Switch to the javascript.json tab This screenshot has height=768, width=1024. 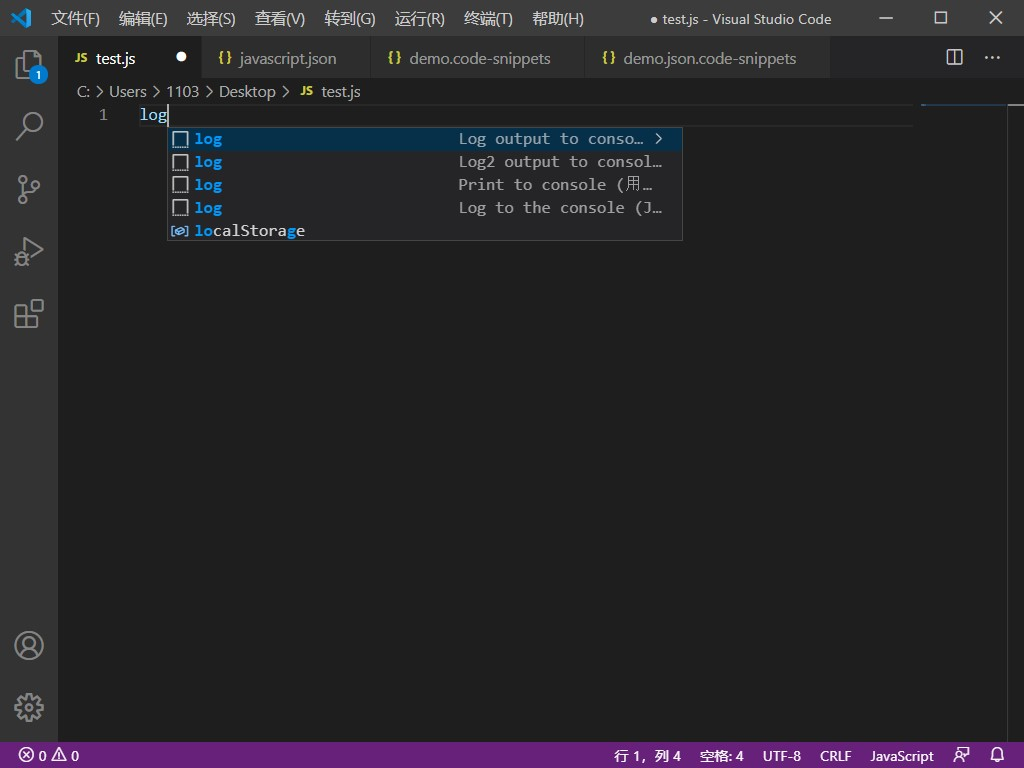coord(286,58)
